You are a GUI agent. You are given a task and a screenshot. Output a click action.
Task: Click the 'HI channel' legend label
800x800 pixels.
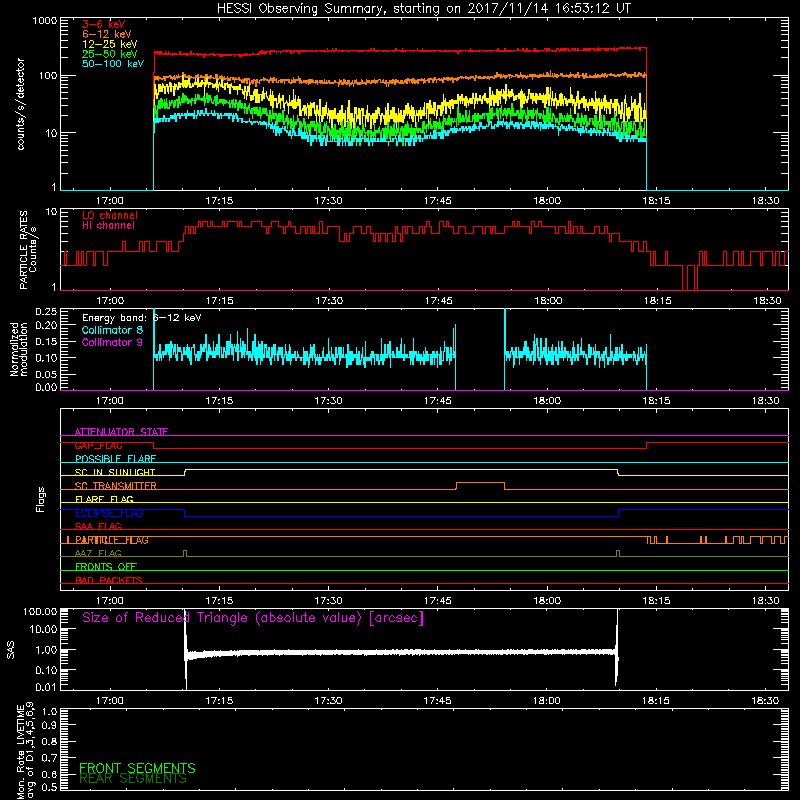[x=108, y=226]
